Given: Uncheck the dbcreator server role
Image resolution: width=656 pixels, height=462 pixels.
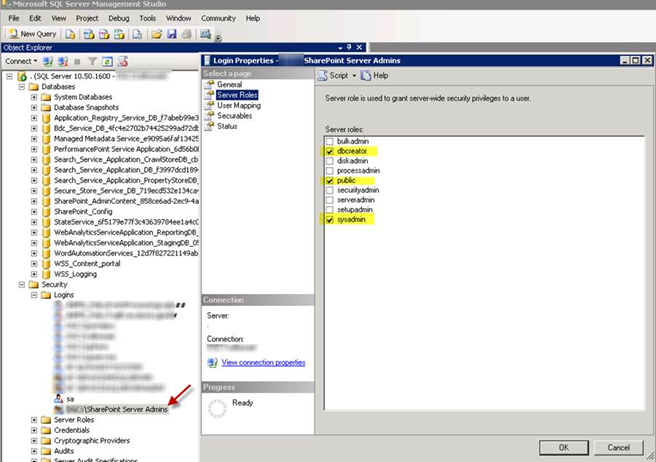Looking at the screenshot, I should click(x=330, y=151).
